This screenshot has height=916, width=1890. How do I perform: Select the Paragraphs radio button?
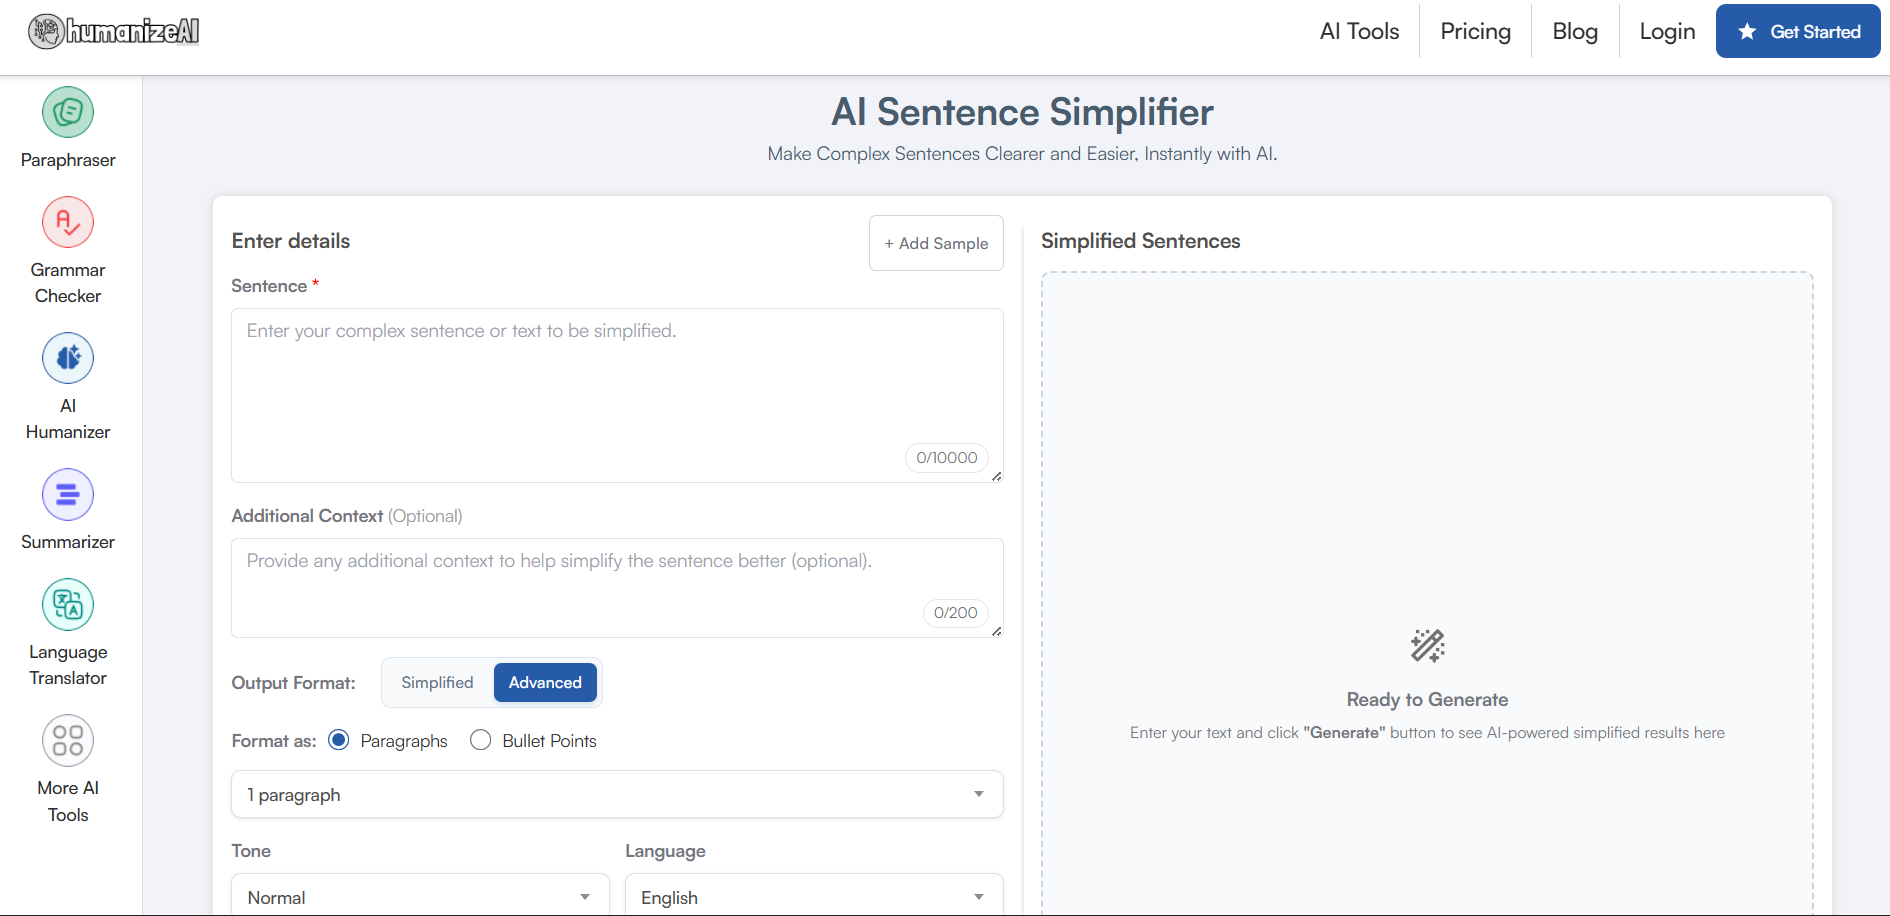coord(339,740)
